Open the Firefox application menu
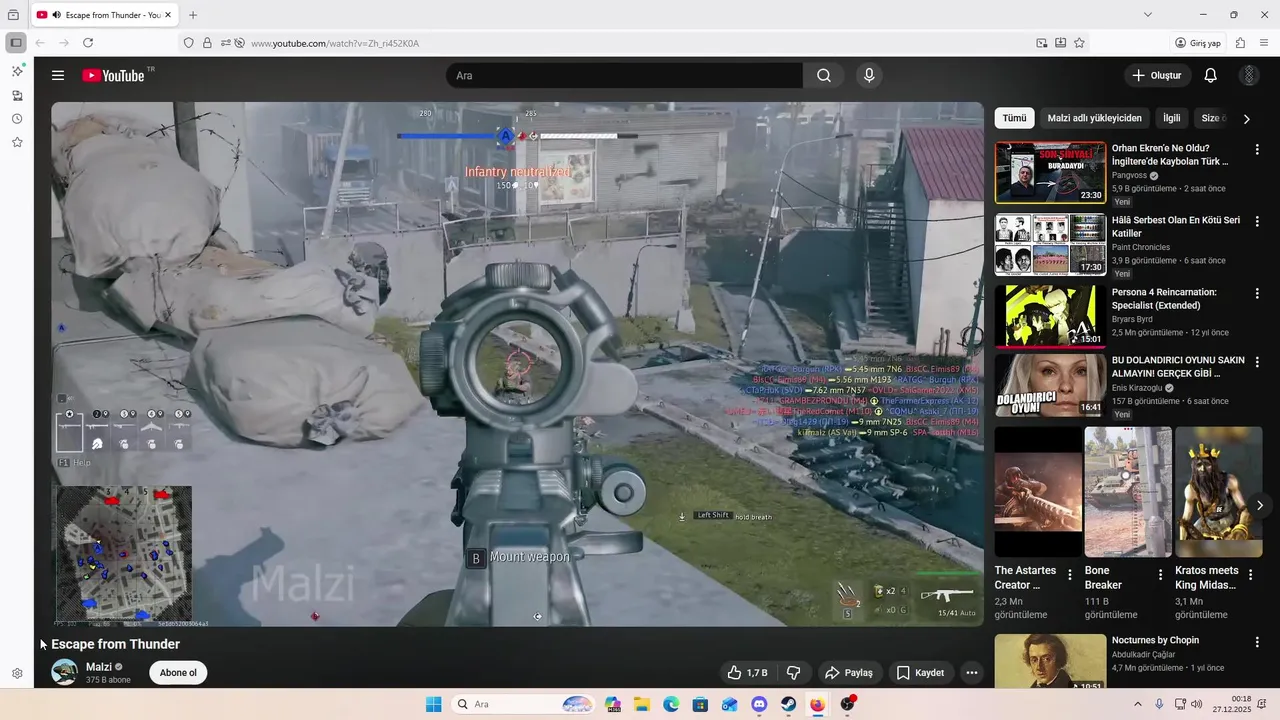Screen dimensions: 1280x720 click(1262, 43)
